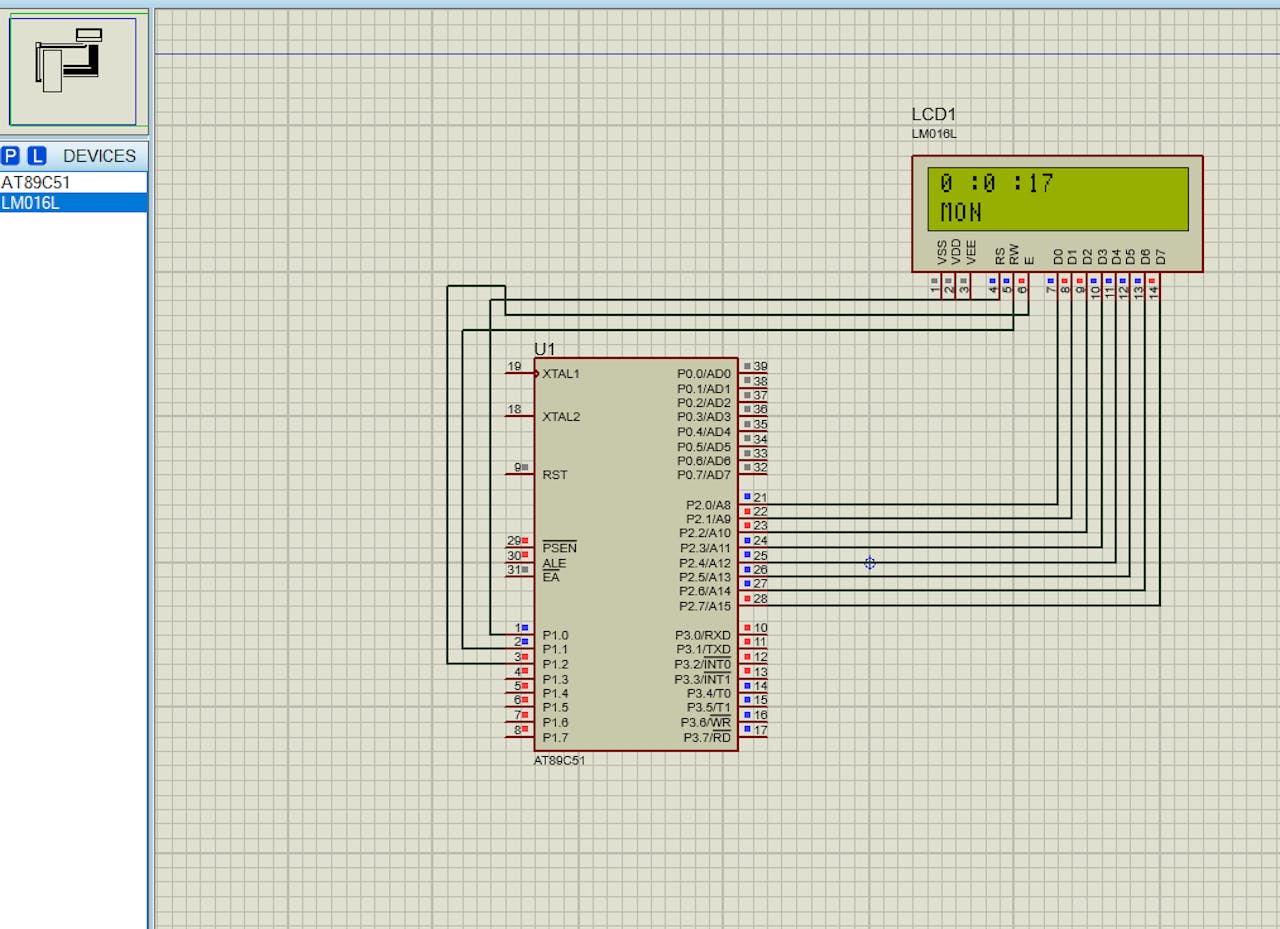
Task: Click the P1.7 pin 8
Action: click(x=520, y=737)
